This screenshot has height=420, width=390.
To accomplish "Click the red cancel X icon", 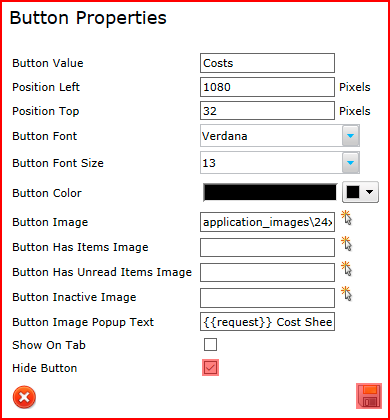I will pos(24,397).
